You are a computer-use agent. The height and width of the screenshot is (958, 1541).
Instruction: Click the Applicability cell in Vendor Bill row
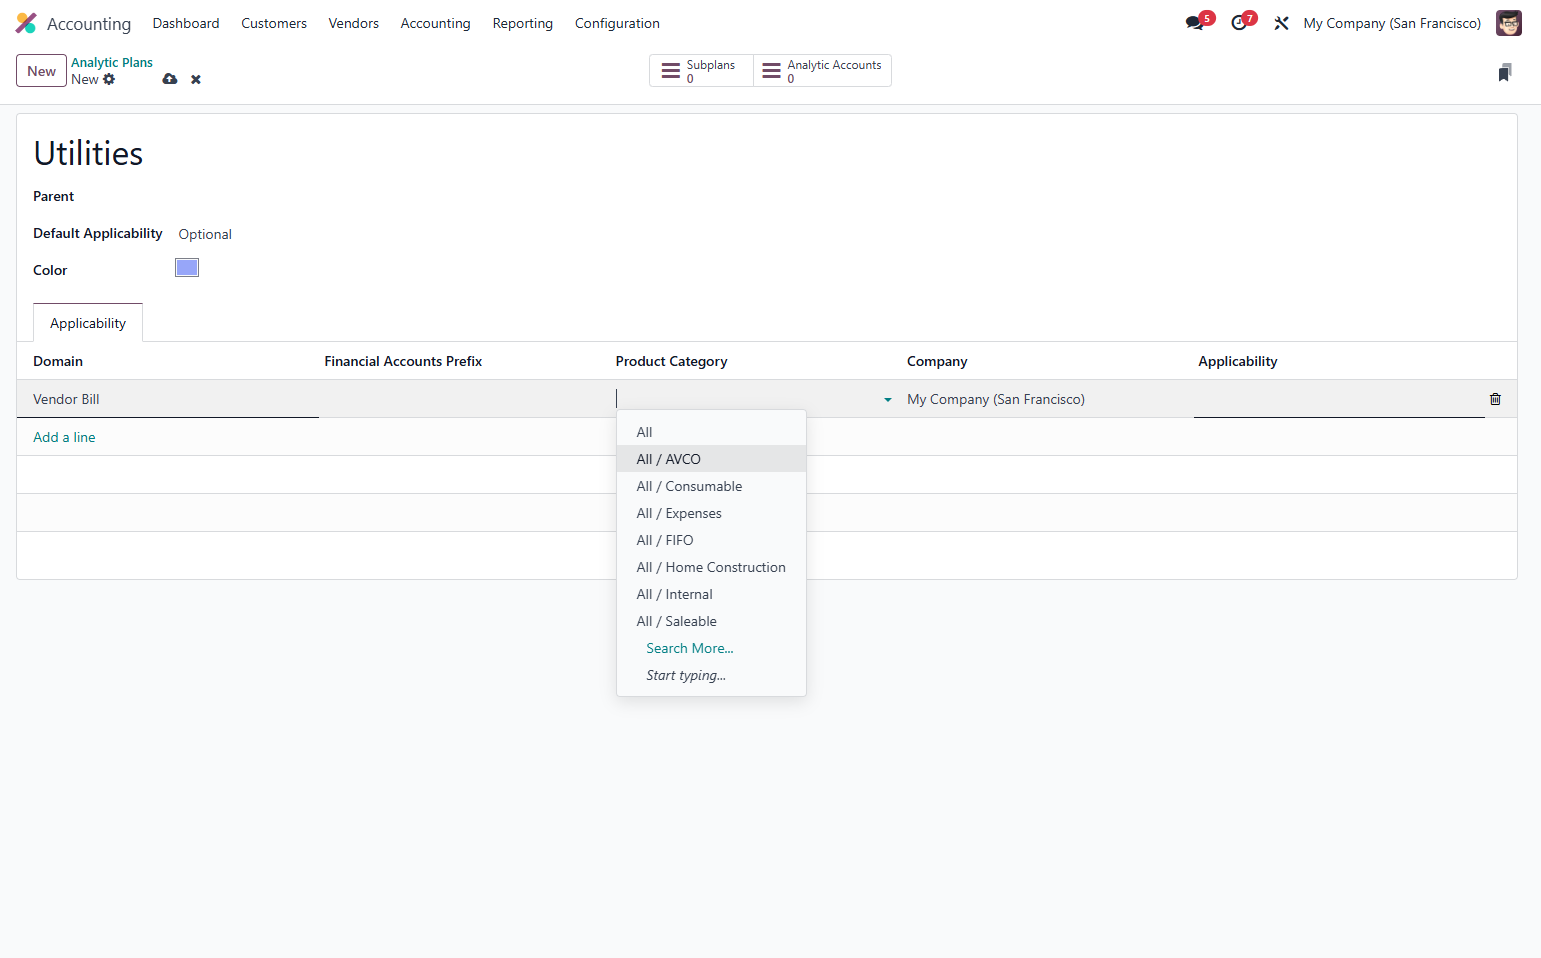[1339, 399]
